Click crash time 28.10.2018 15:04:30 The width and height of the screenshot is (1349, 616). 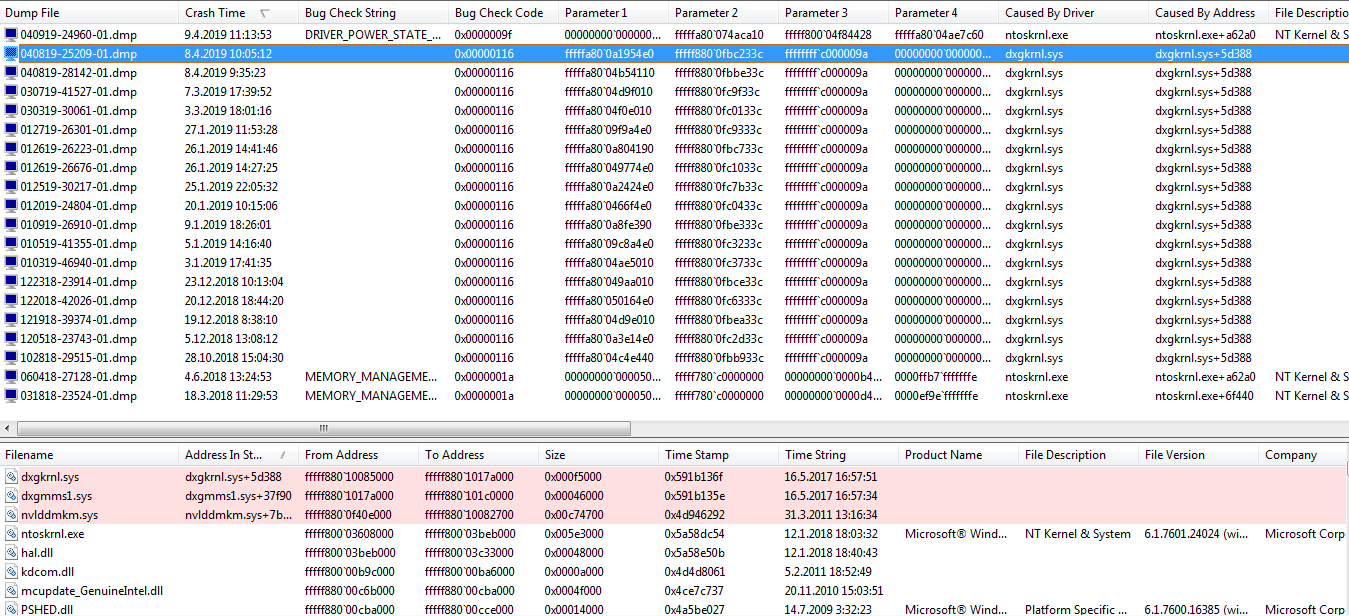(234, 358)
